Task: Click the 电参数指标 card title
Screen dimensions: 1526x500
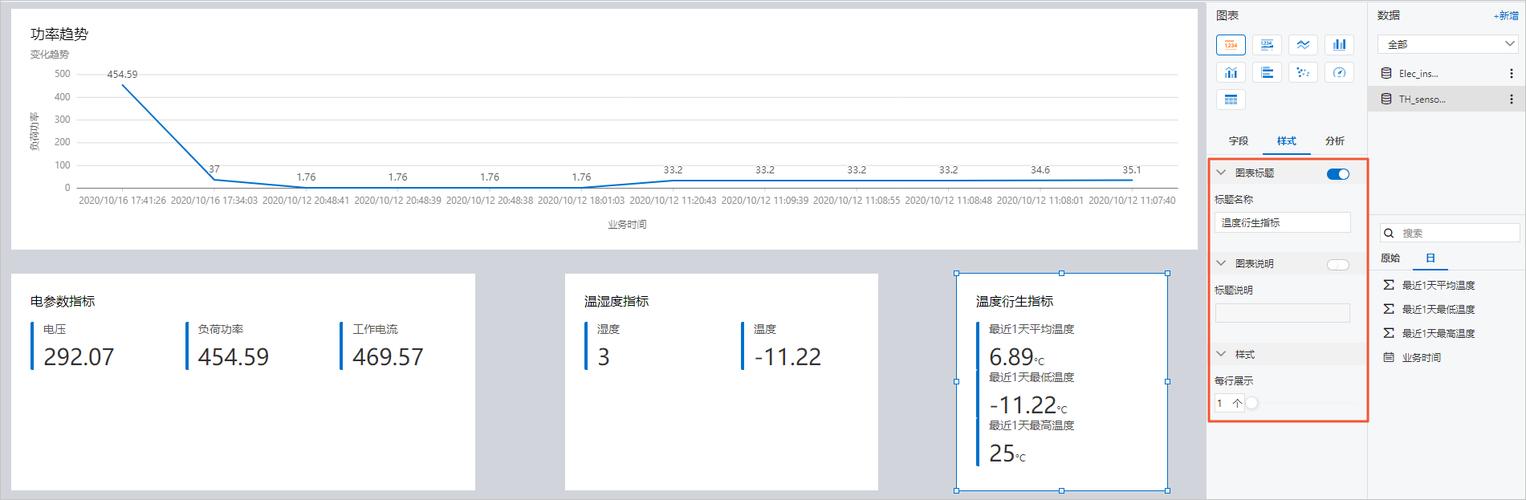Action: pyautogui.click(x=62, y=301)
